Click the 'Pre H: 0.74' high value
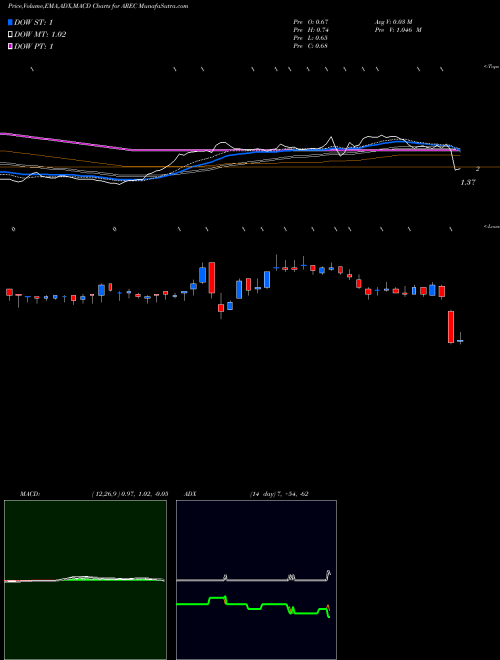 pos(311,30)
